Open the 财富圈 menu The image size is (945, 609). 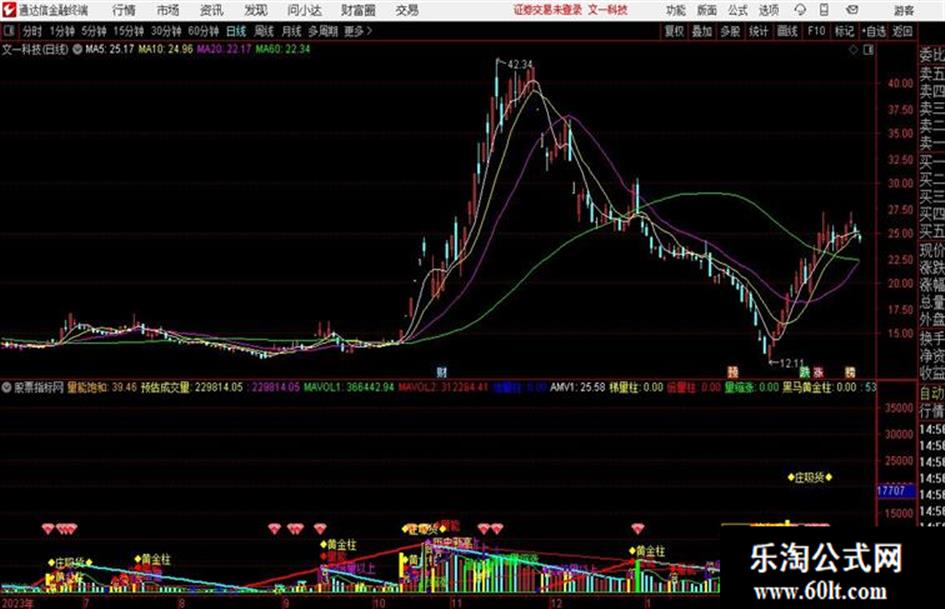[358, 10]
